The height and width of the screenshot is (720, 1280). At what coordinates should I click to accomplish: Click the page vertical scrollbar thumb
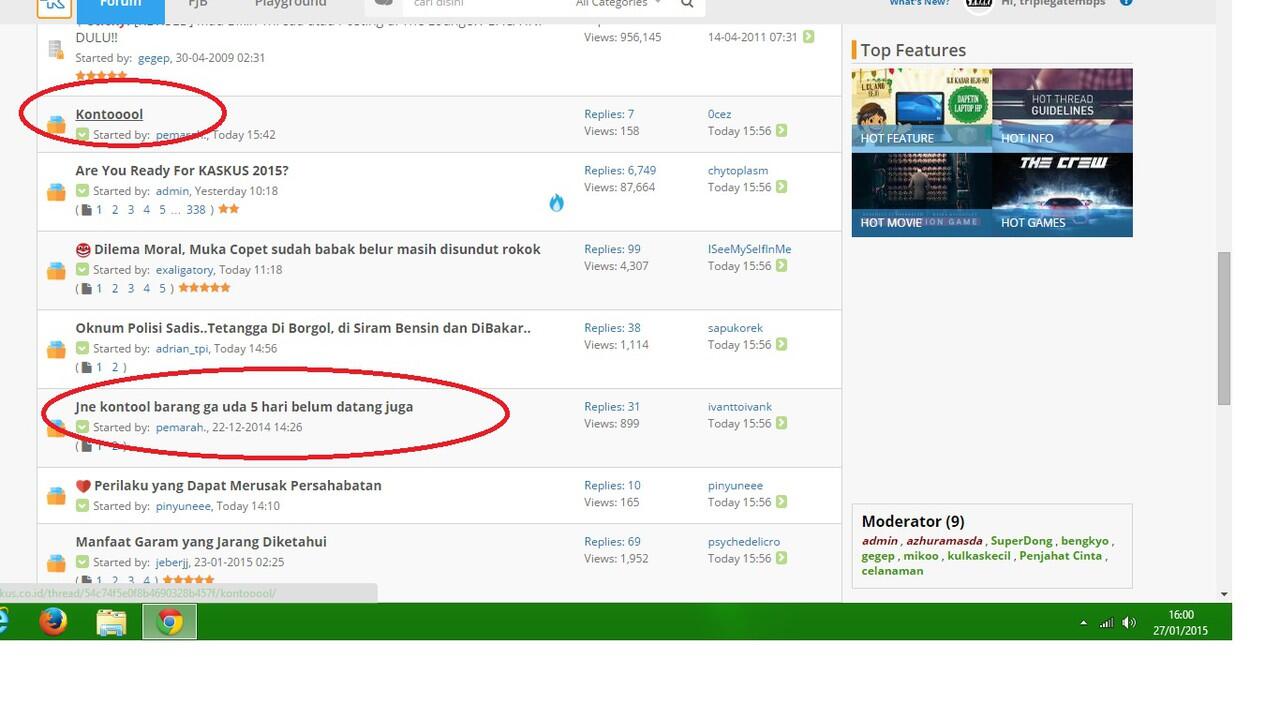1224,328
